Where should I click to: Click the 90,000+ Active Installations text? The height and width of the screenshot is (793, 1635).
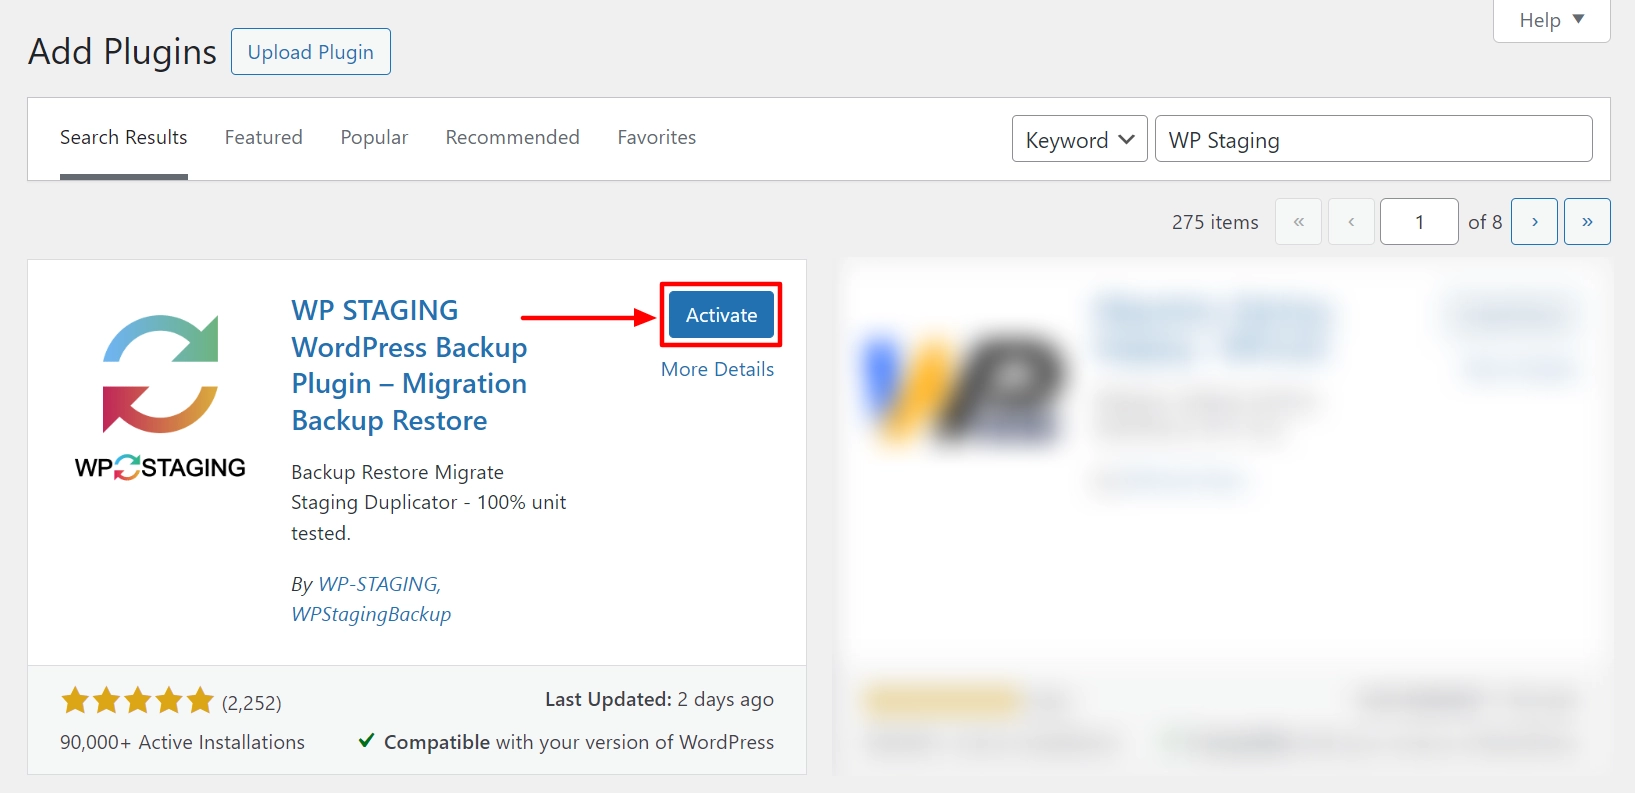(182, 742)
